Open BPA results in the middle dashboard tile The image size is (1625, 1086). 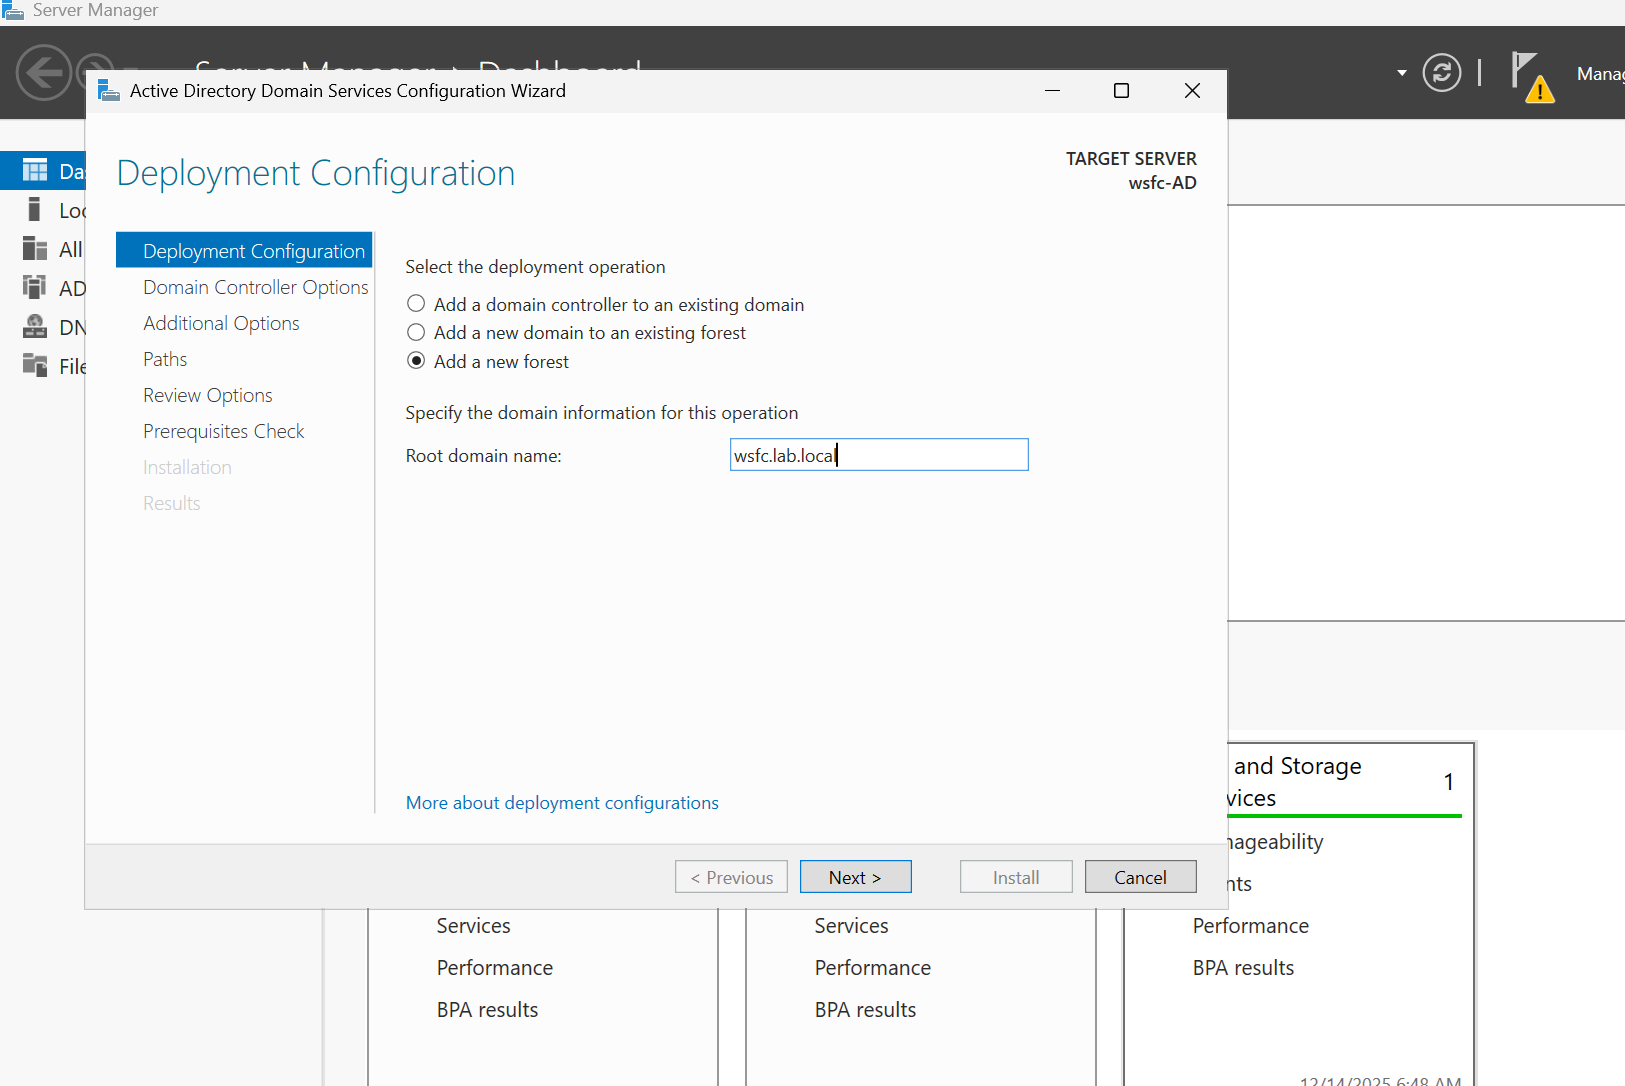[x=865, y=1010]
